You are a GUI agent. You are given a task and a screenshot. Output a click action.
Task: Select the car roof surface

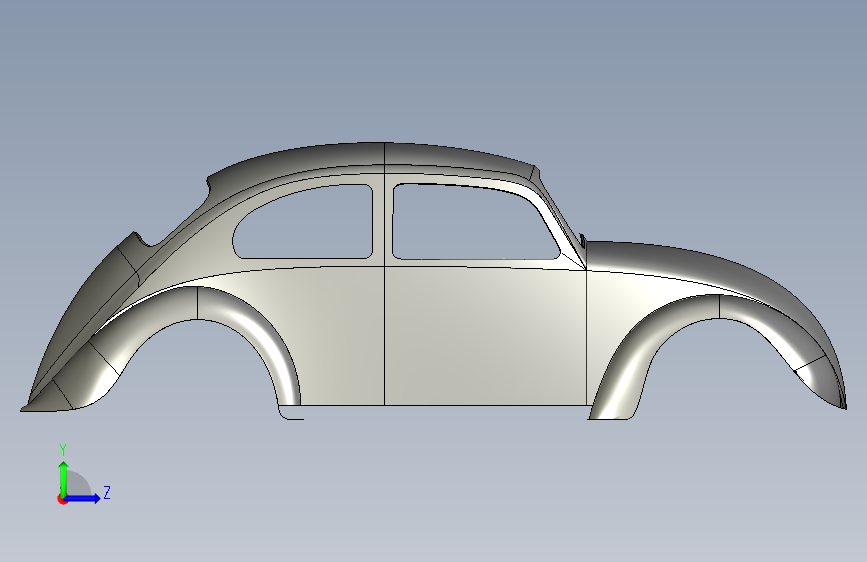click(382, 155)
